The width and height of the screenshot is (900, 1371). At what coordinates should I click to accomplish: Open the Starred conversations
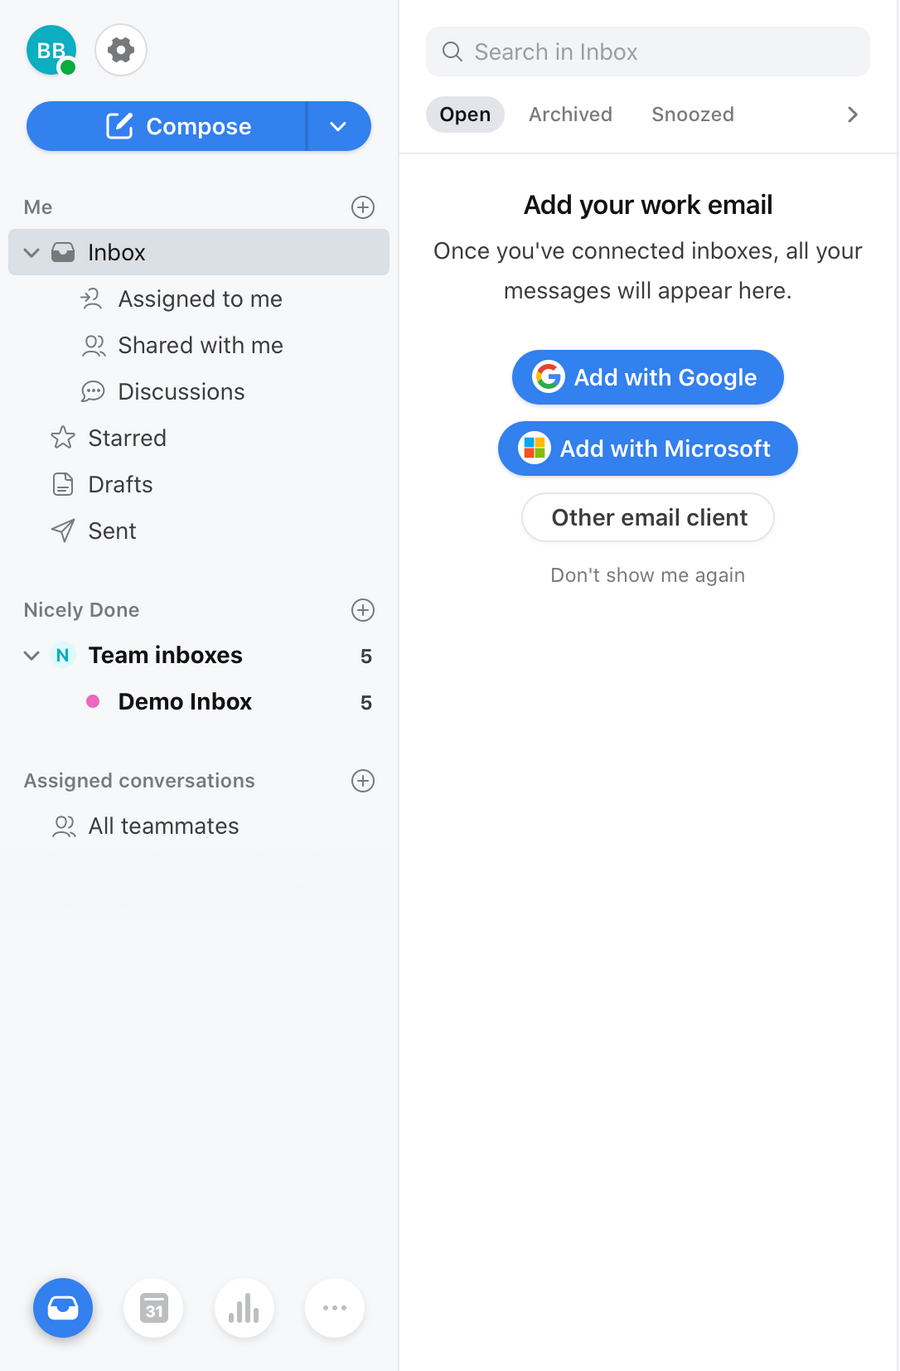[x=126, y=438]
